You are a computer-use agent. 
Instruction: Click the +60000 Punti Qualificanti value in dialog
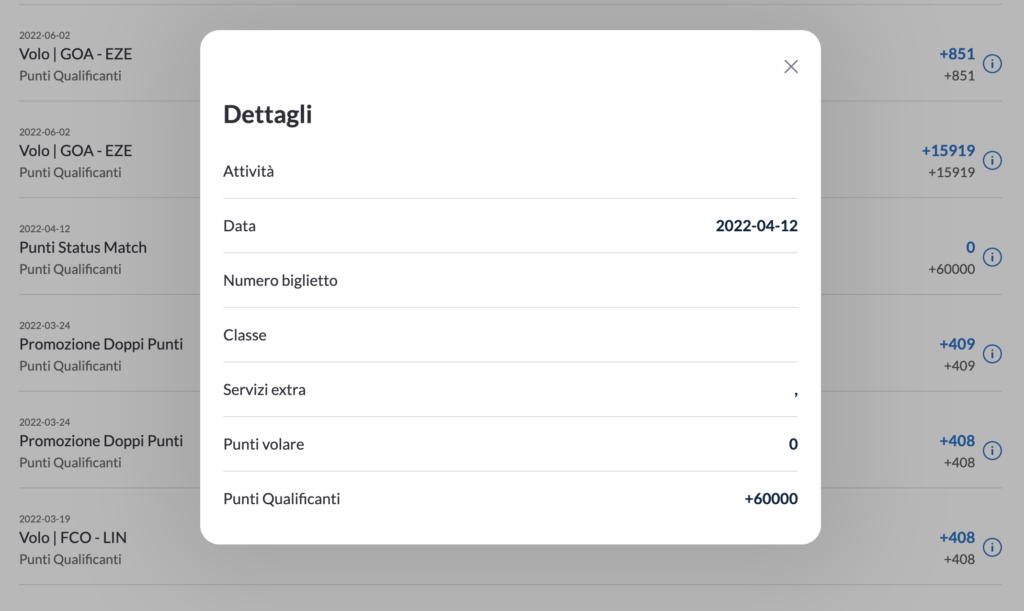point(771,499)
